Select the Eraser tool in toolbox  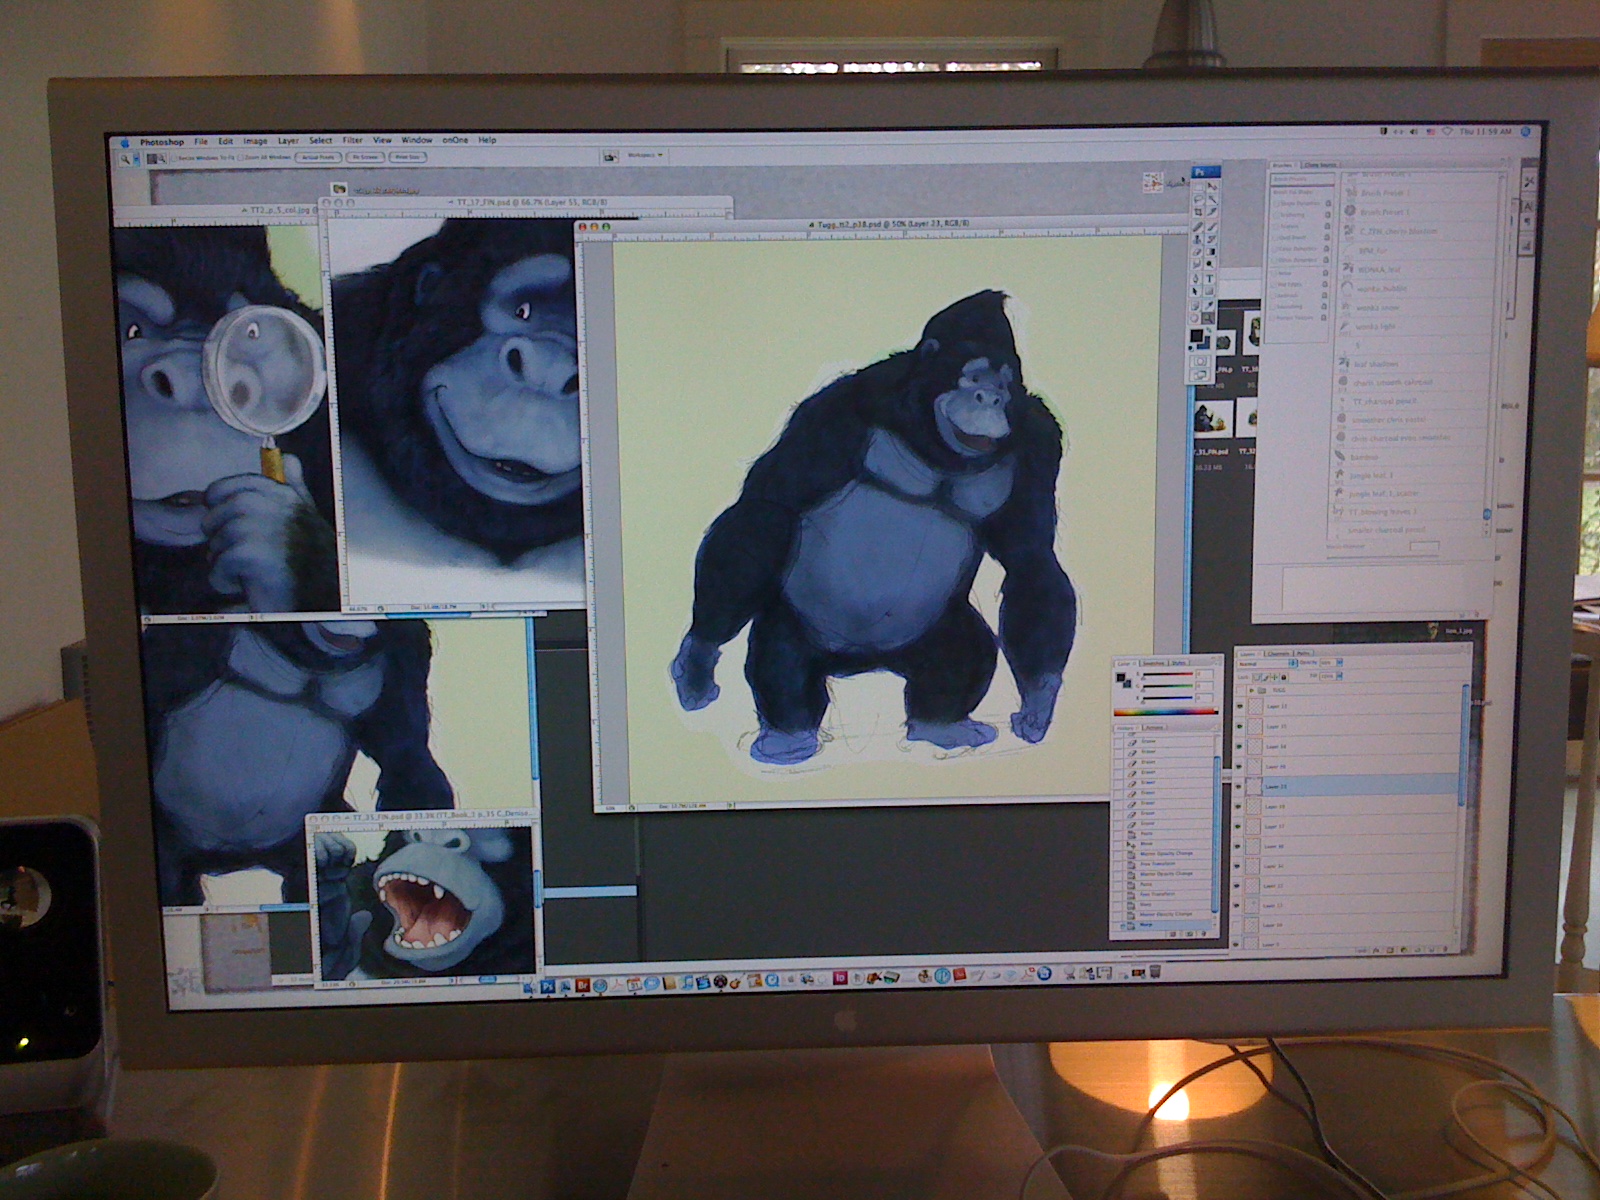pos(1198,252)
